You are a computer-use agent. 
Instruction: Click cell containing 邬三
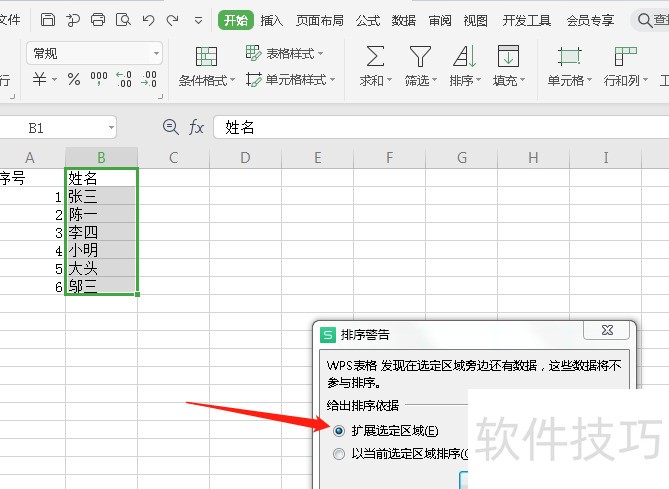[x=102, y=285]
